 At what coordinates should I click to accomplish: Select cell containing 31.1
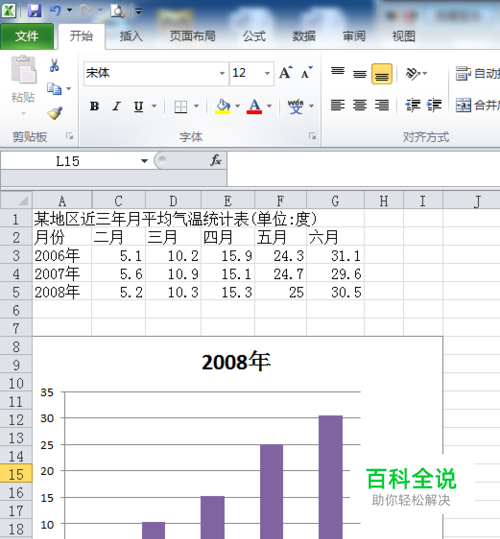(335, 255)
